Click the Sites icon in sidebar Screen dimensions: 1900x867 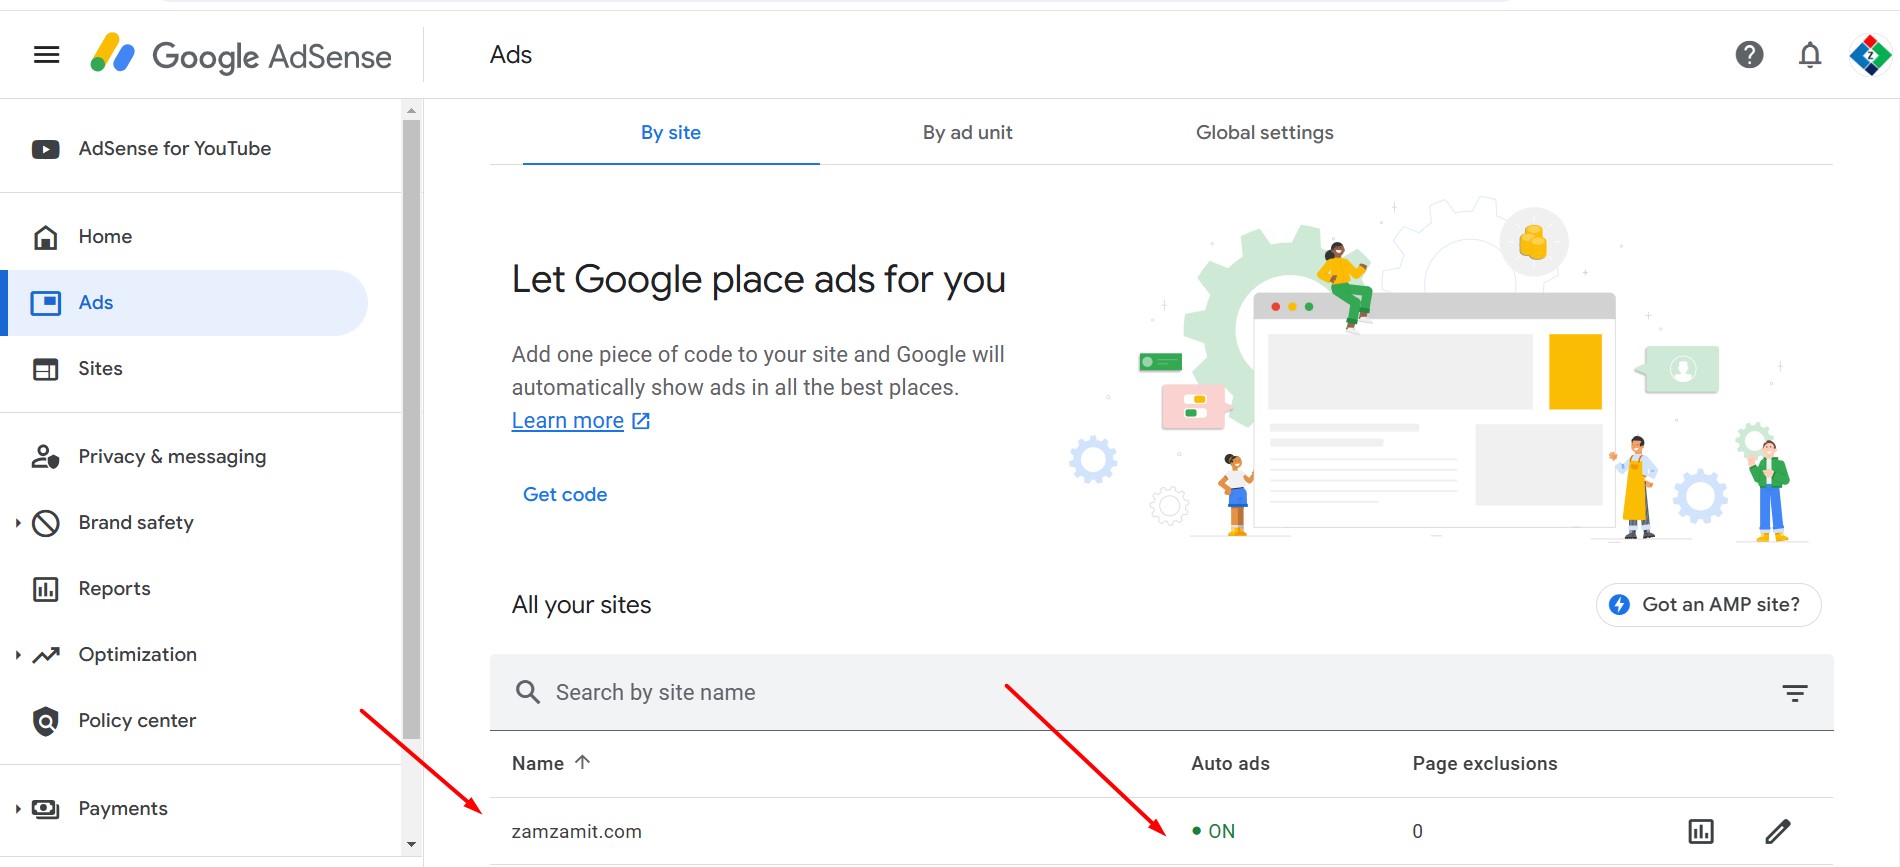[x=46, y=369]
